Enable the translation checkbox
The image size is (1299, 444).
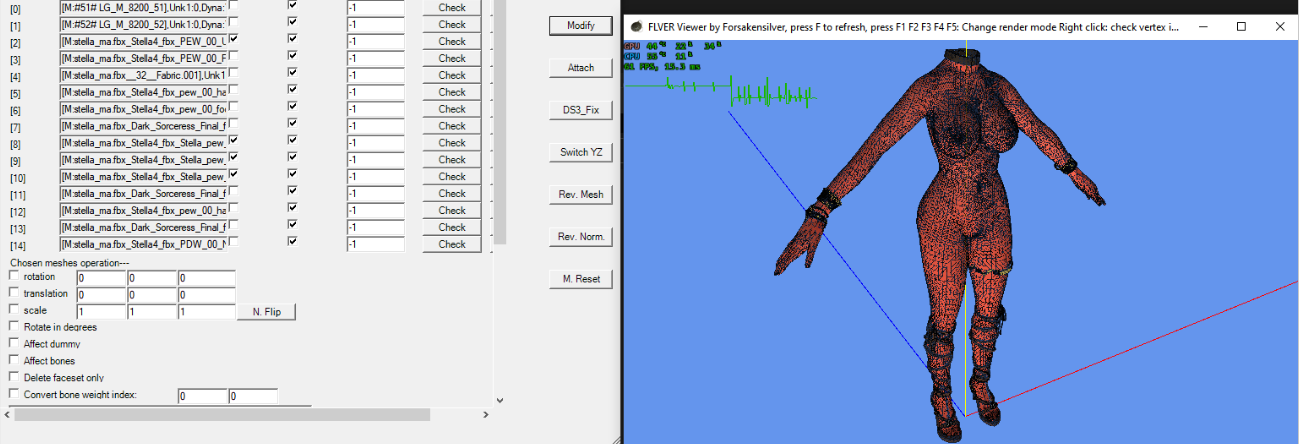coord(13,293)
